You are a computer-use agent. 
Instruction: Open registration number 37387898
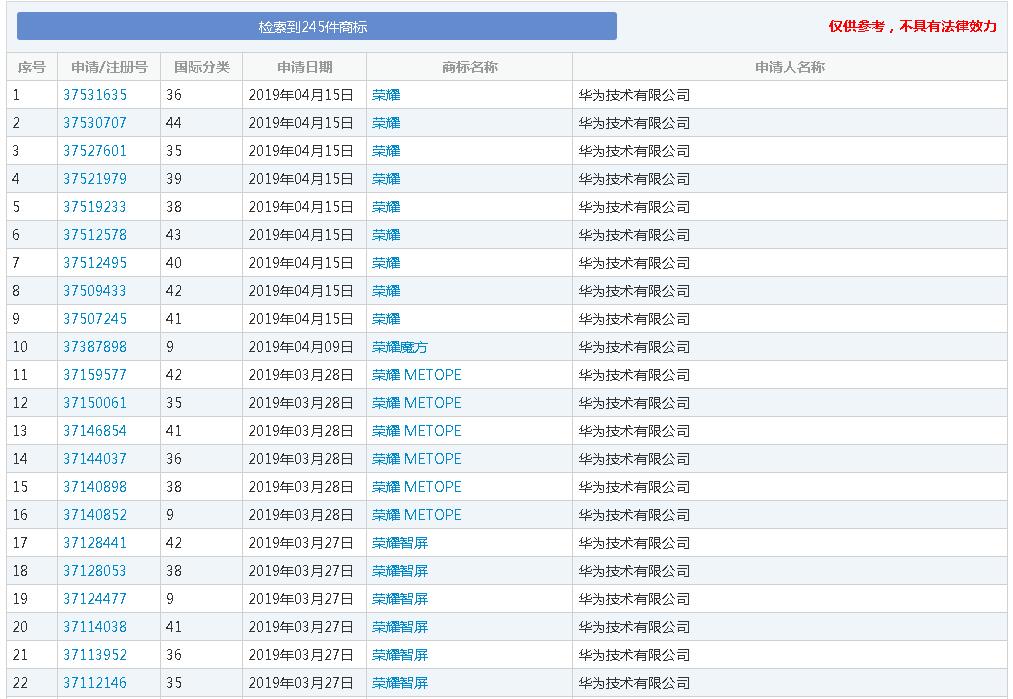(95, 347)
